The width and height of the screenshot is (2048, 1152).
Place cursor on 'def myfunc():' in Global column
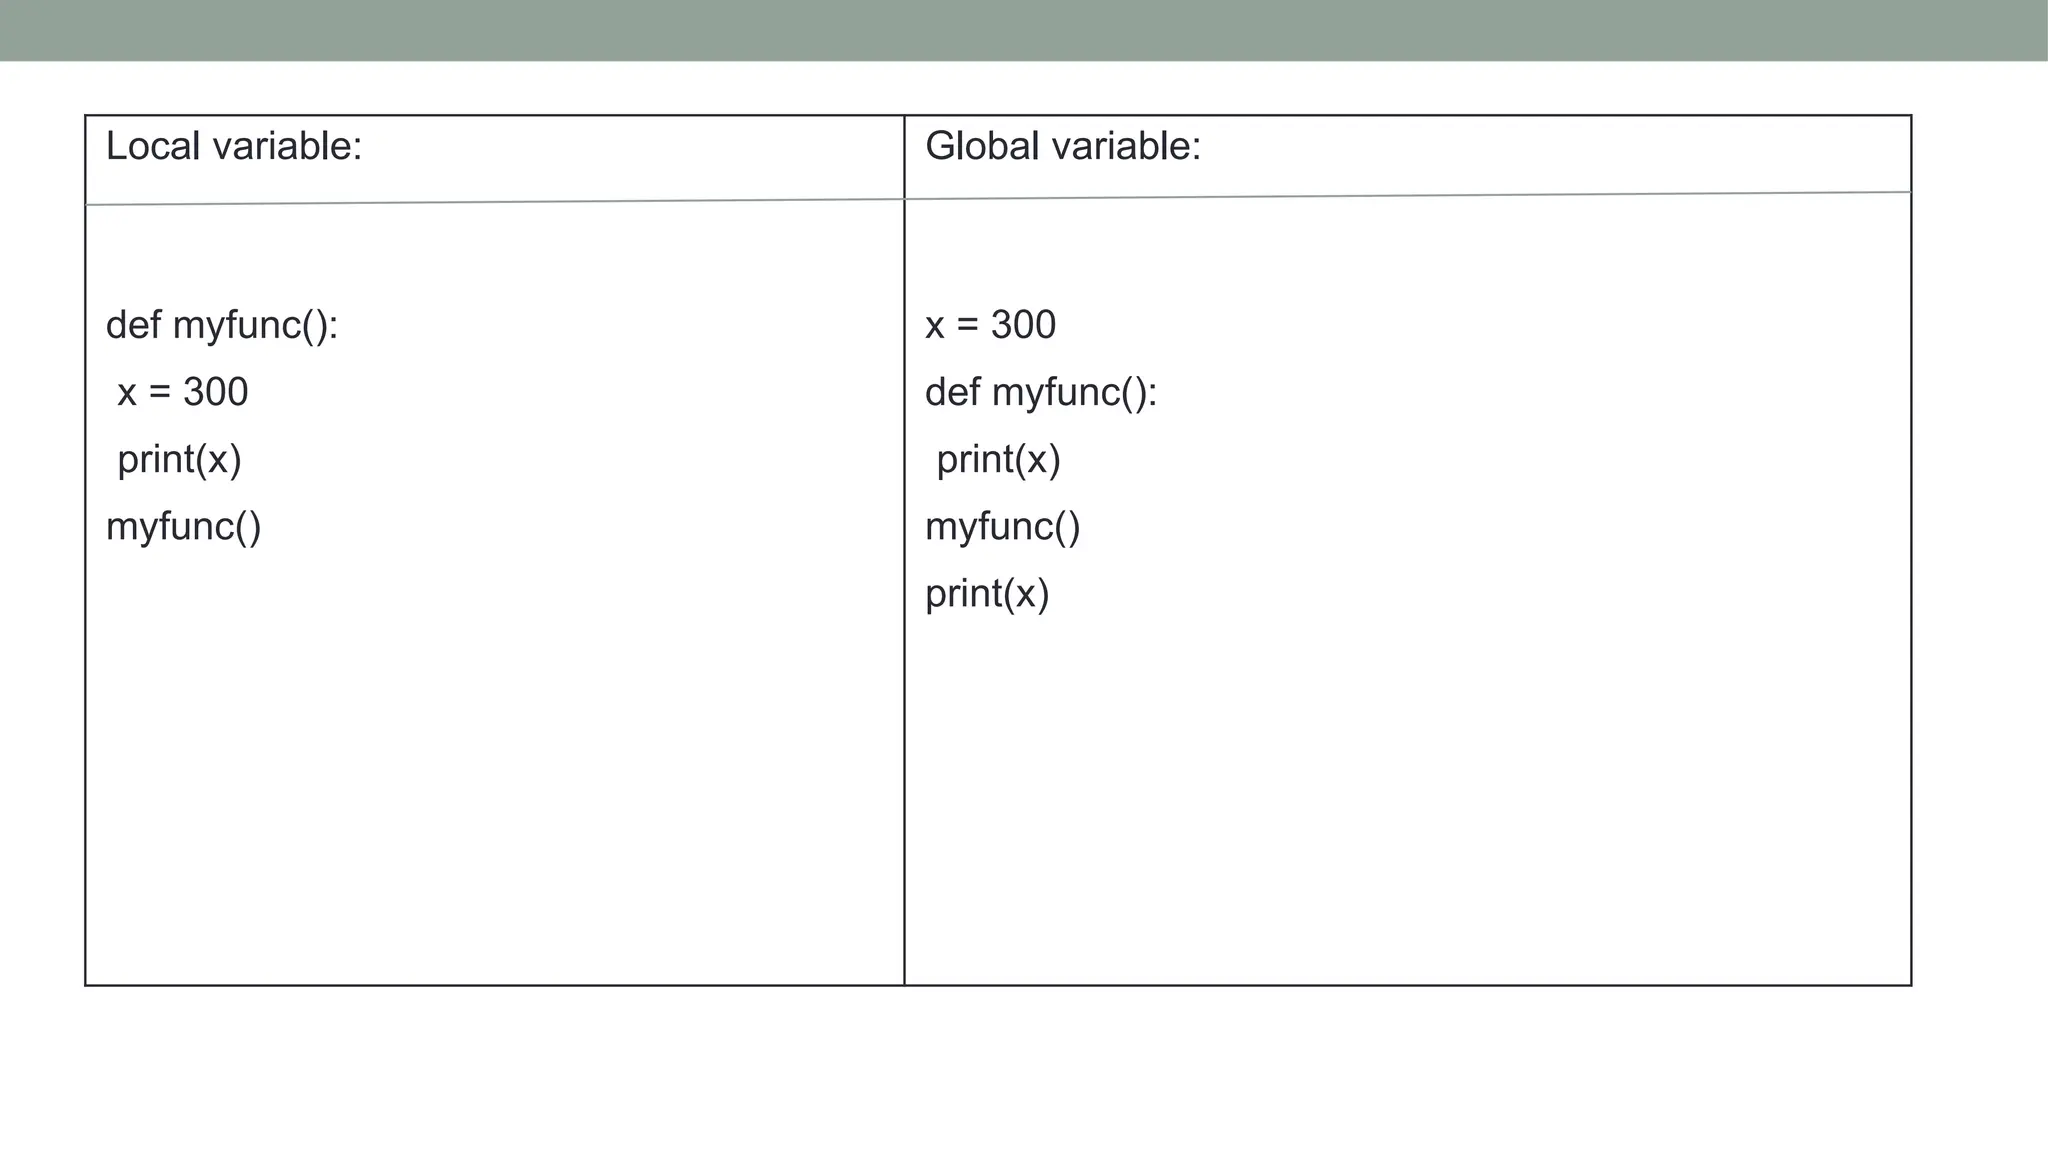[1041, 393]
